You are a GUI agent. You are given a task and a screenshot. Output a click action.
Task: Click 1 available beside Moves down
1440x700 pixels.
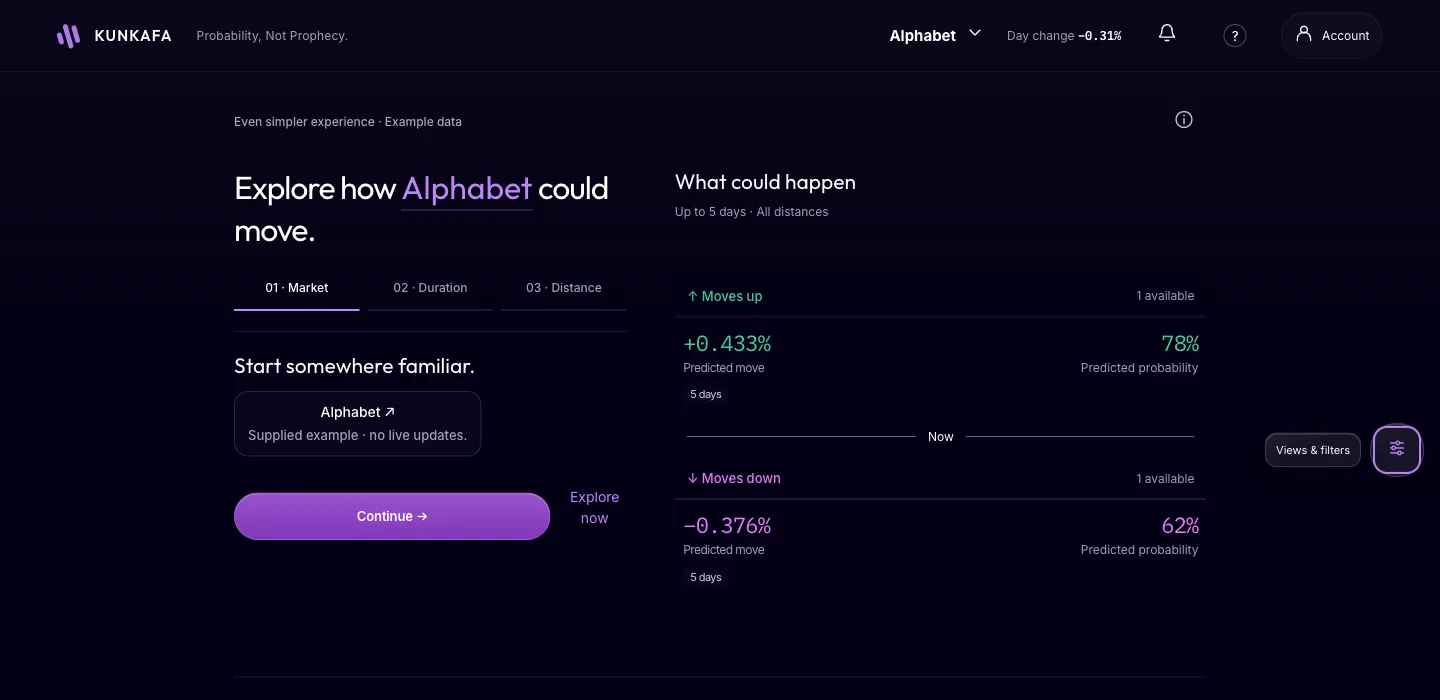coord(1165,479)
